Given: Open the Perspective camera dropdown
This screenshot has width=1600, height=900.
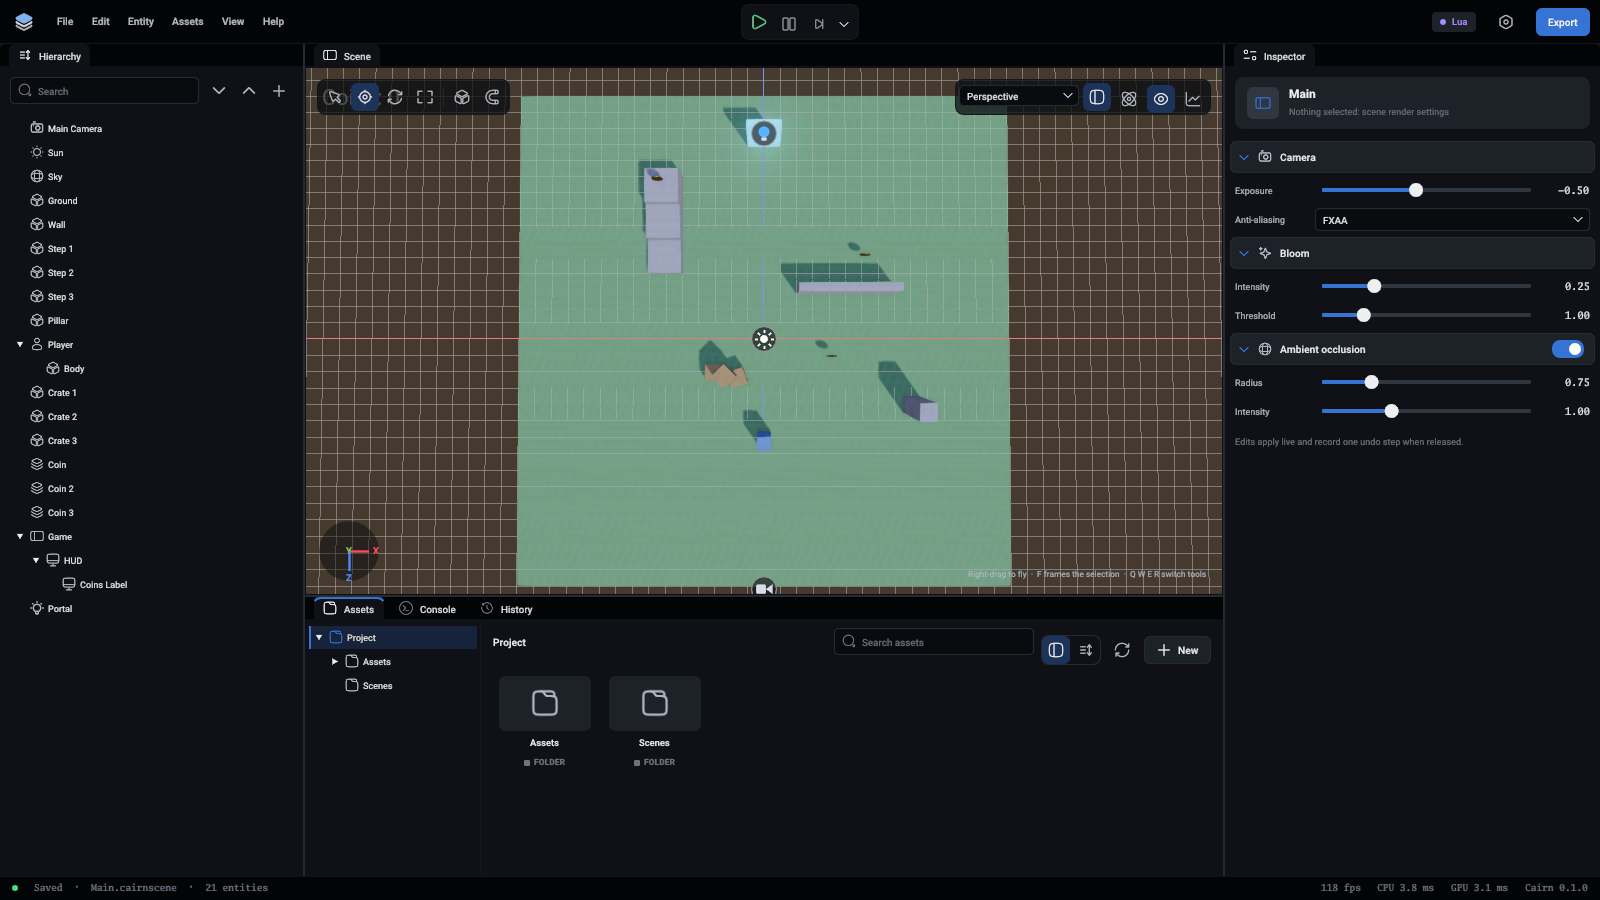Looking at the screenshot, I should point(1019,96).
